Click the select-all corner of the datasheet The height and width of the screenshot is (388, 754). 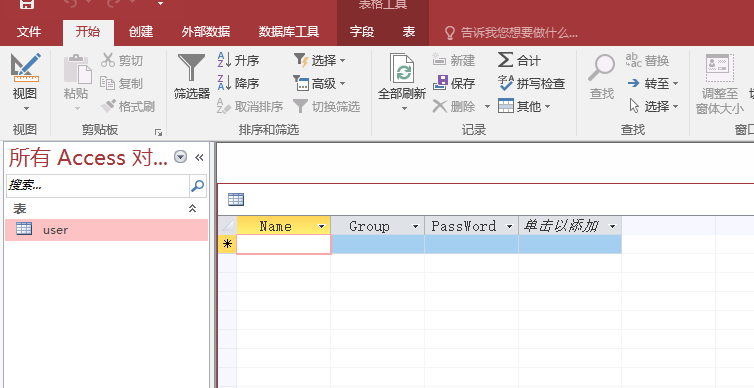click(x=227, y=225)
